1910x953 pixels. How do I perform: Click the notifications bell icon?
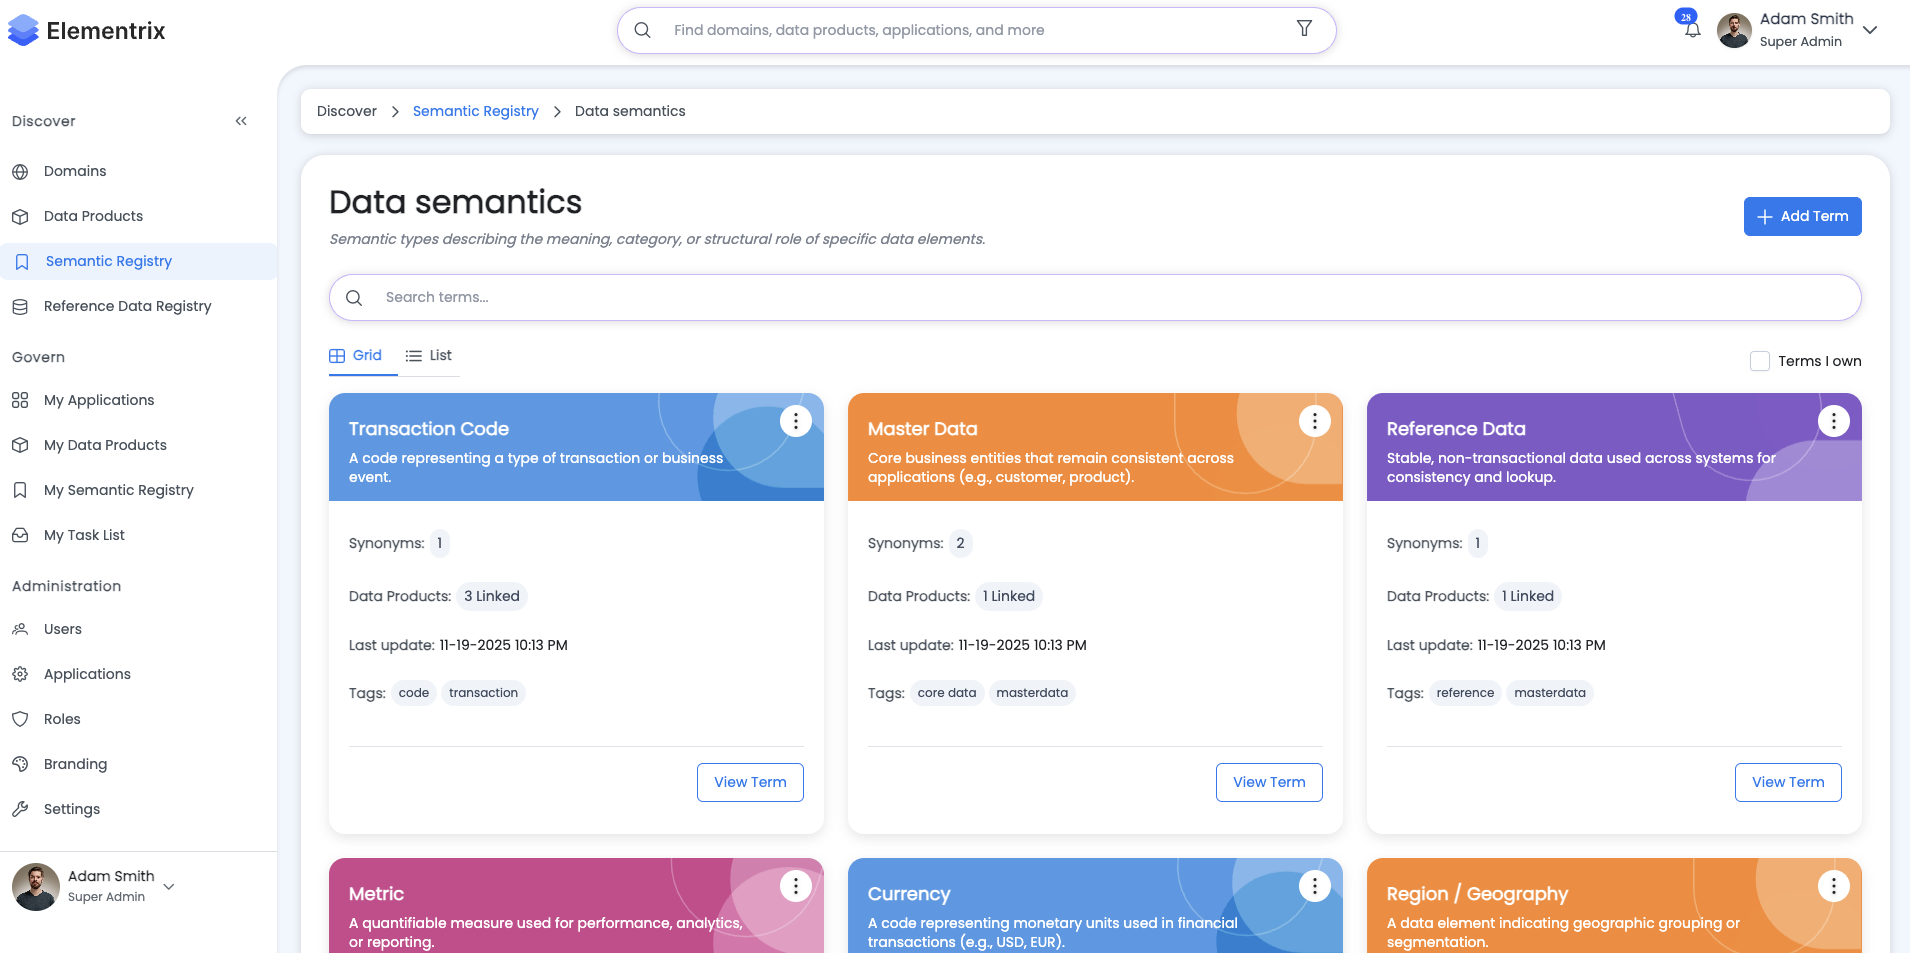1692,30
